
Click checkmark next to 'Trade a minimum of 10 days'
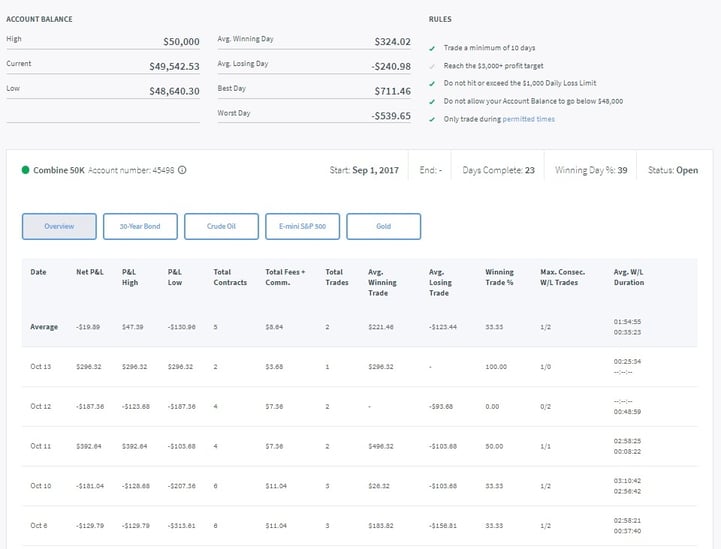click(x=432, y=48)
